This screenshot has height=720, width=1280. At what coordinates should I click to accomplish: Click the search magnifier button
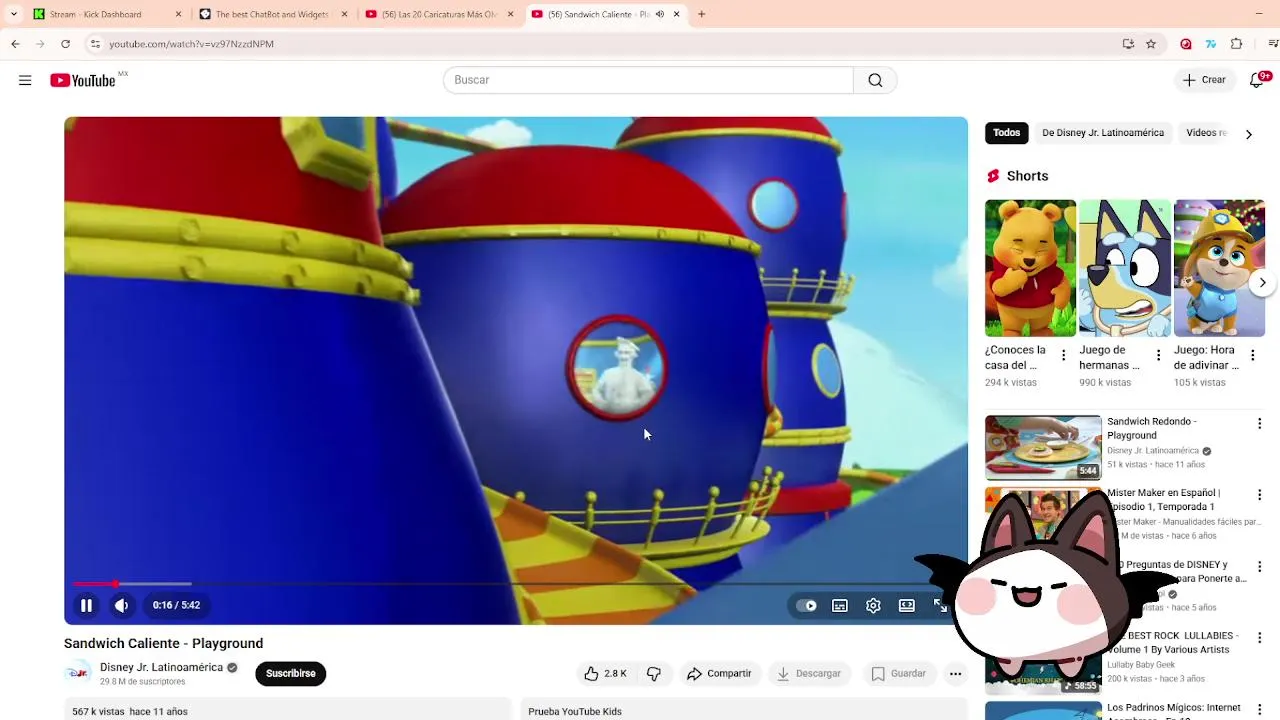tap(875, 80)
